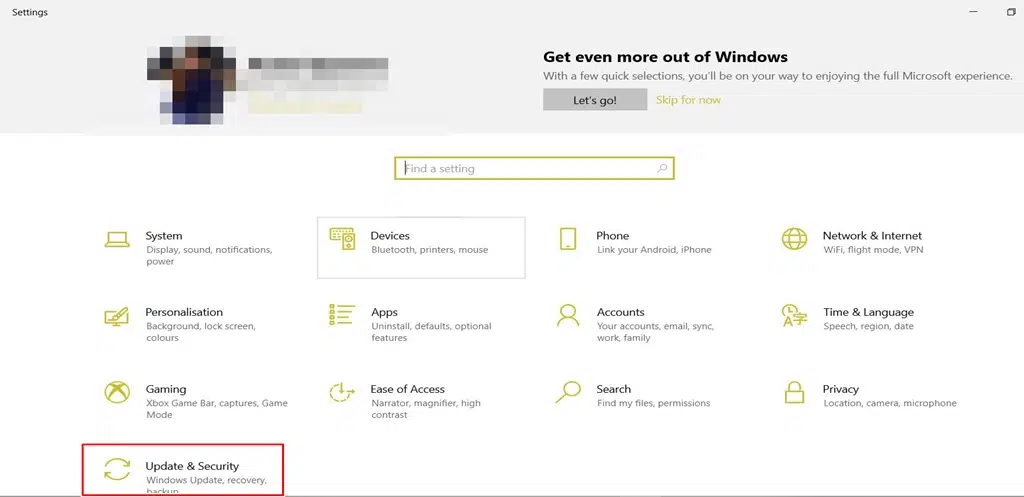
Task: Click 'Background, lock screen, colours' description
Action: coord(200,332)
